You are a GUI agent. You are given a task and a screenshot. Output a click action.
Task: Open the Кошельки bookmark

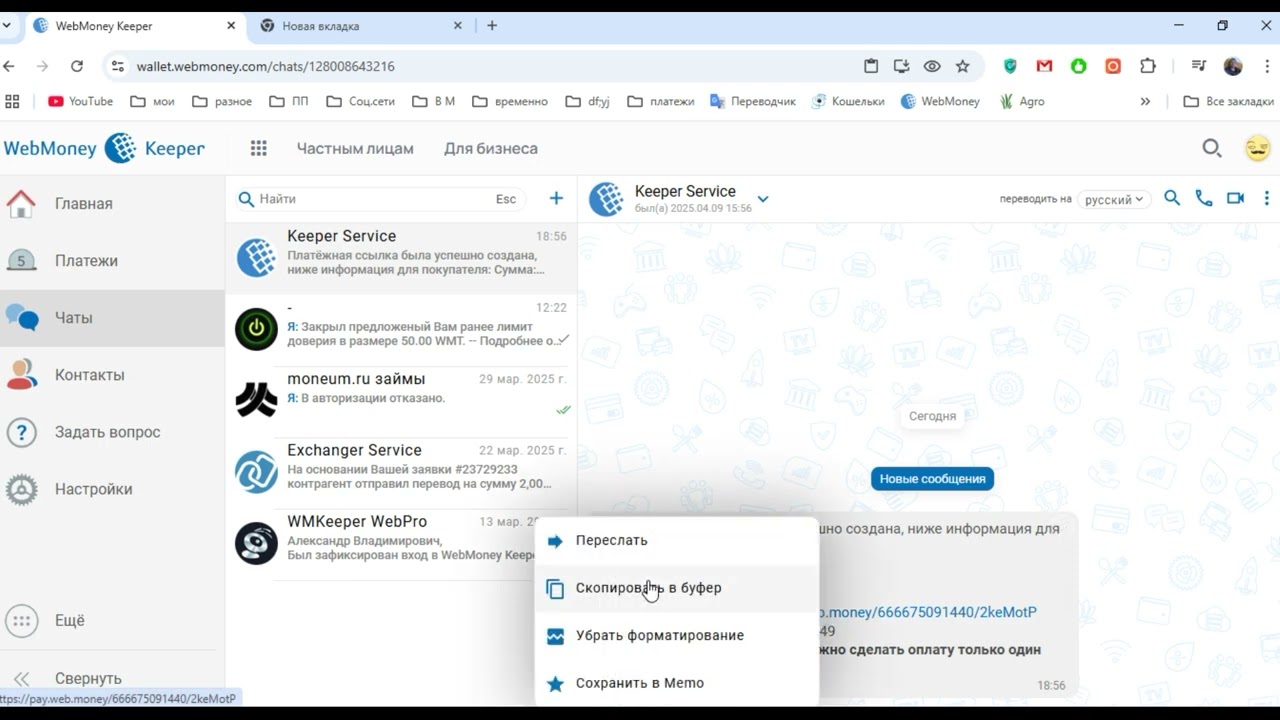tap(849, 101)
